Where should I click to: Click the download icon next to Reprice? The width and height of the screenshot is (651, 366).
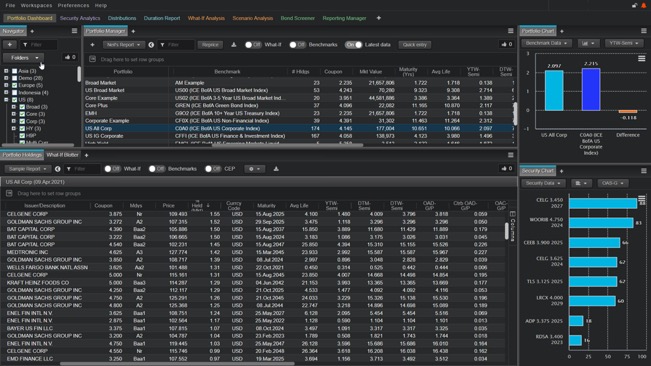click(234, 45)
